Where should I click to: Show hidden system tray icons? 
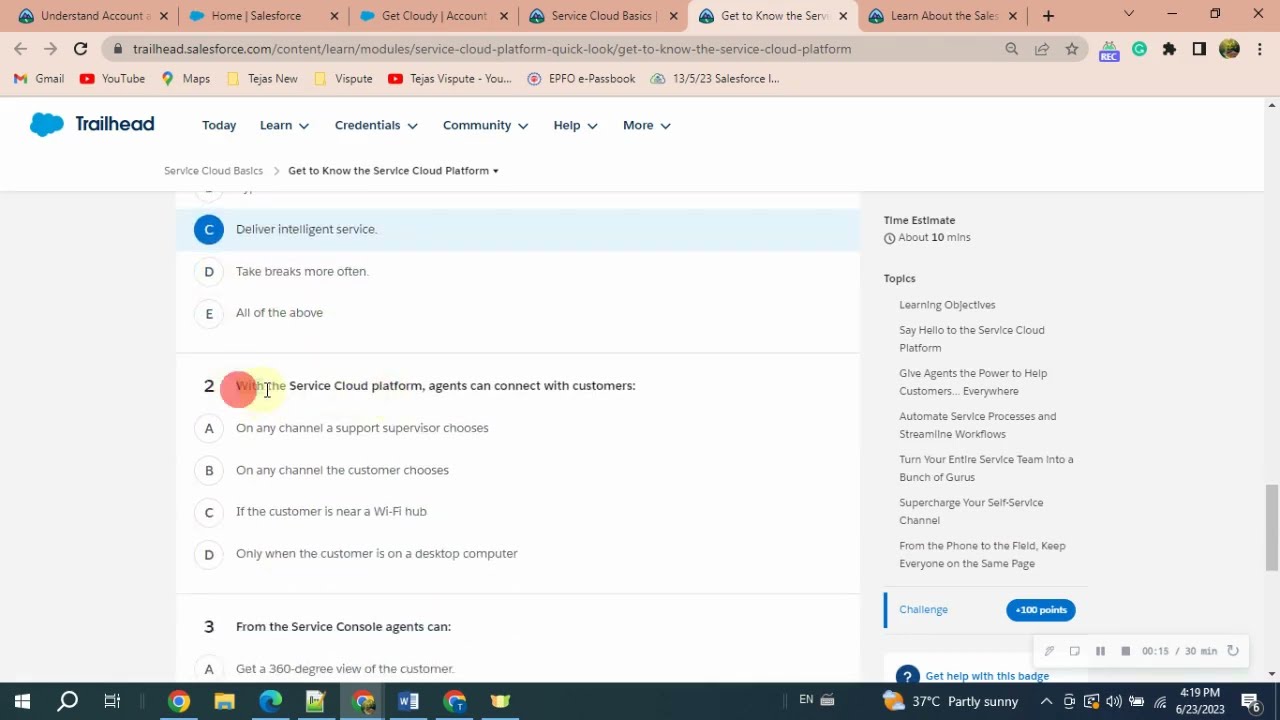pos(1047,701)
